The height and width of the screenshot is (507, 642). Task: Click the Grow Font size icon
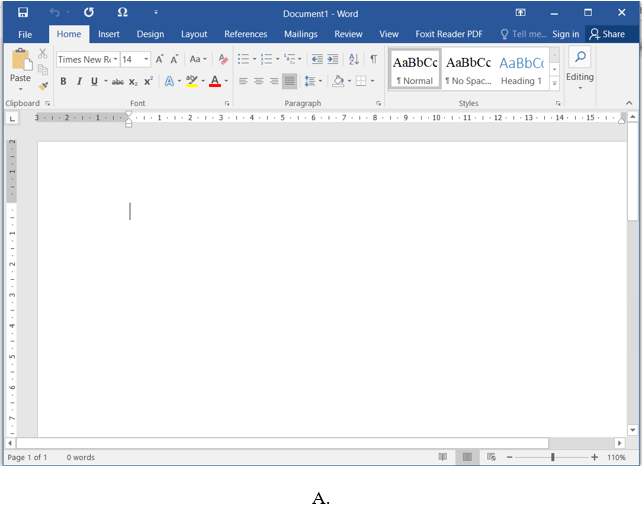pyautogui.click(x=159, y=60)
